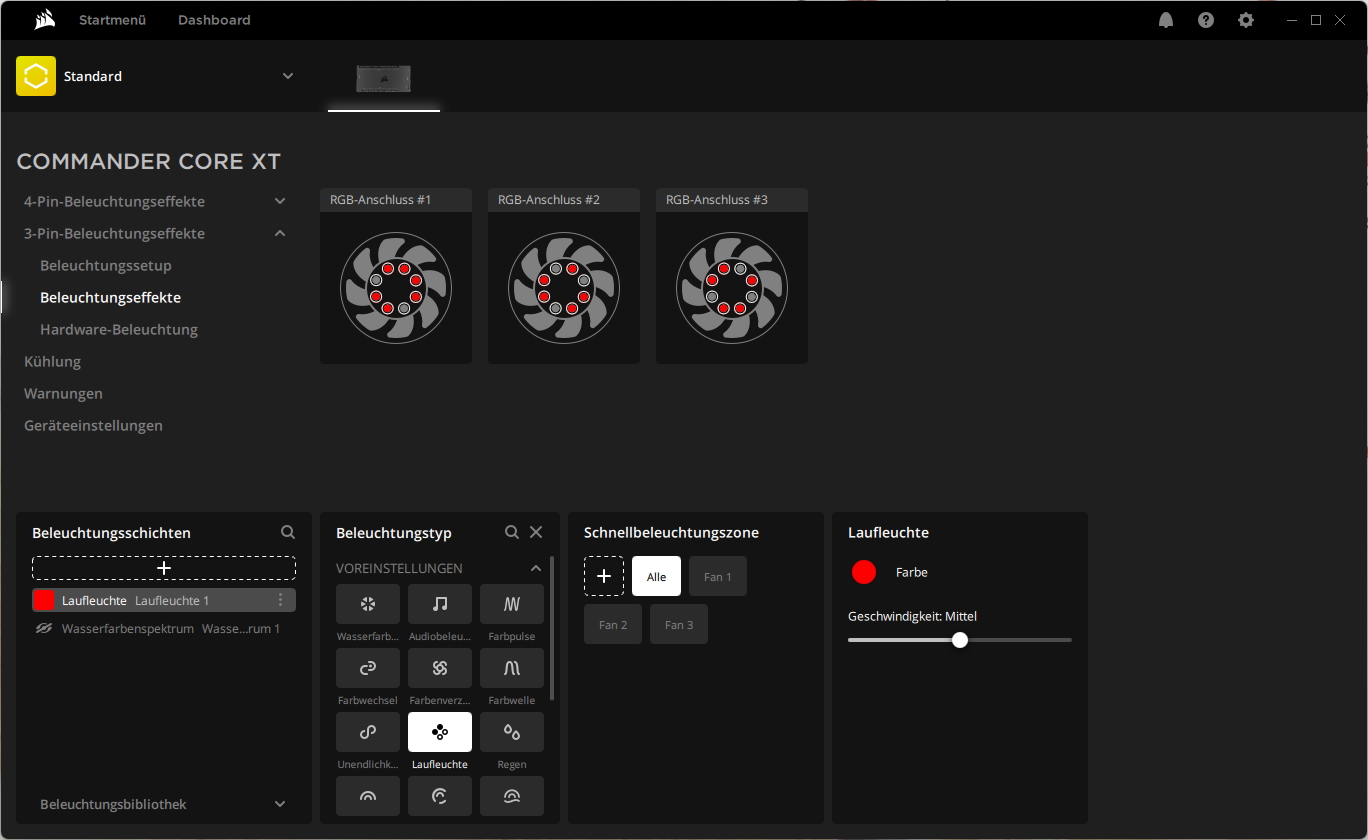Select the Unendlichkeit lighting effect
The image size is (1368, 840).
(x=368, y=732)
